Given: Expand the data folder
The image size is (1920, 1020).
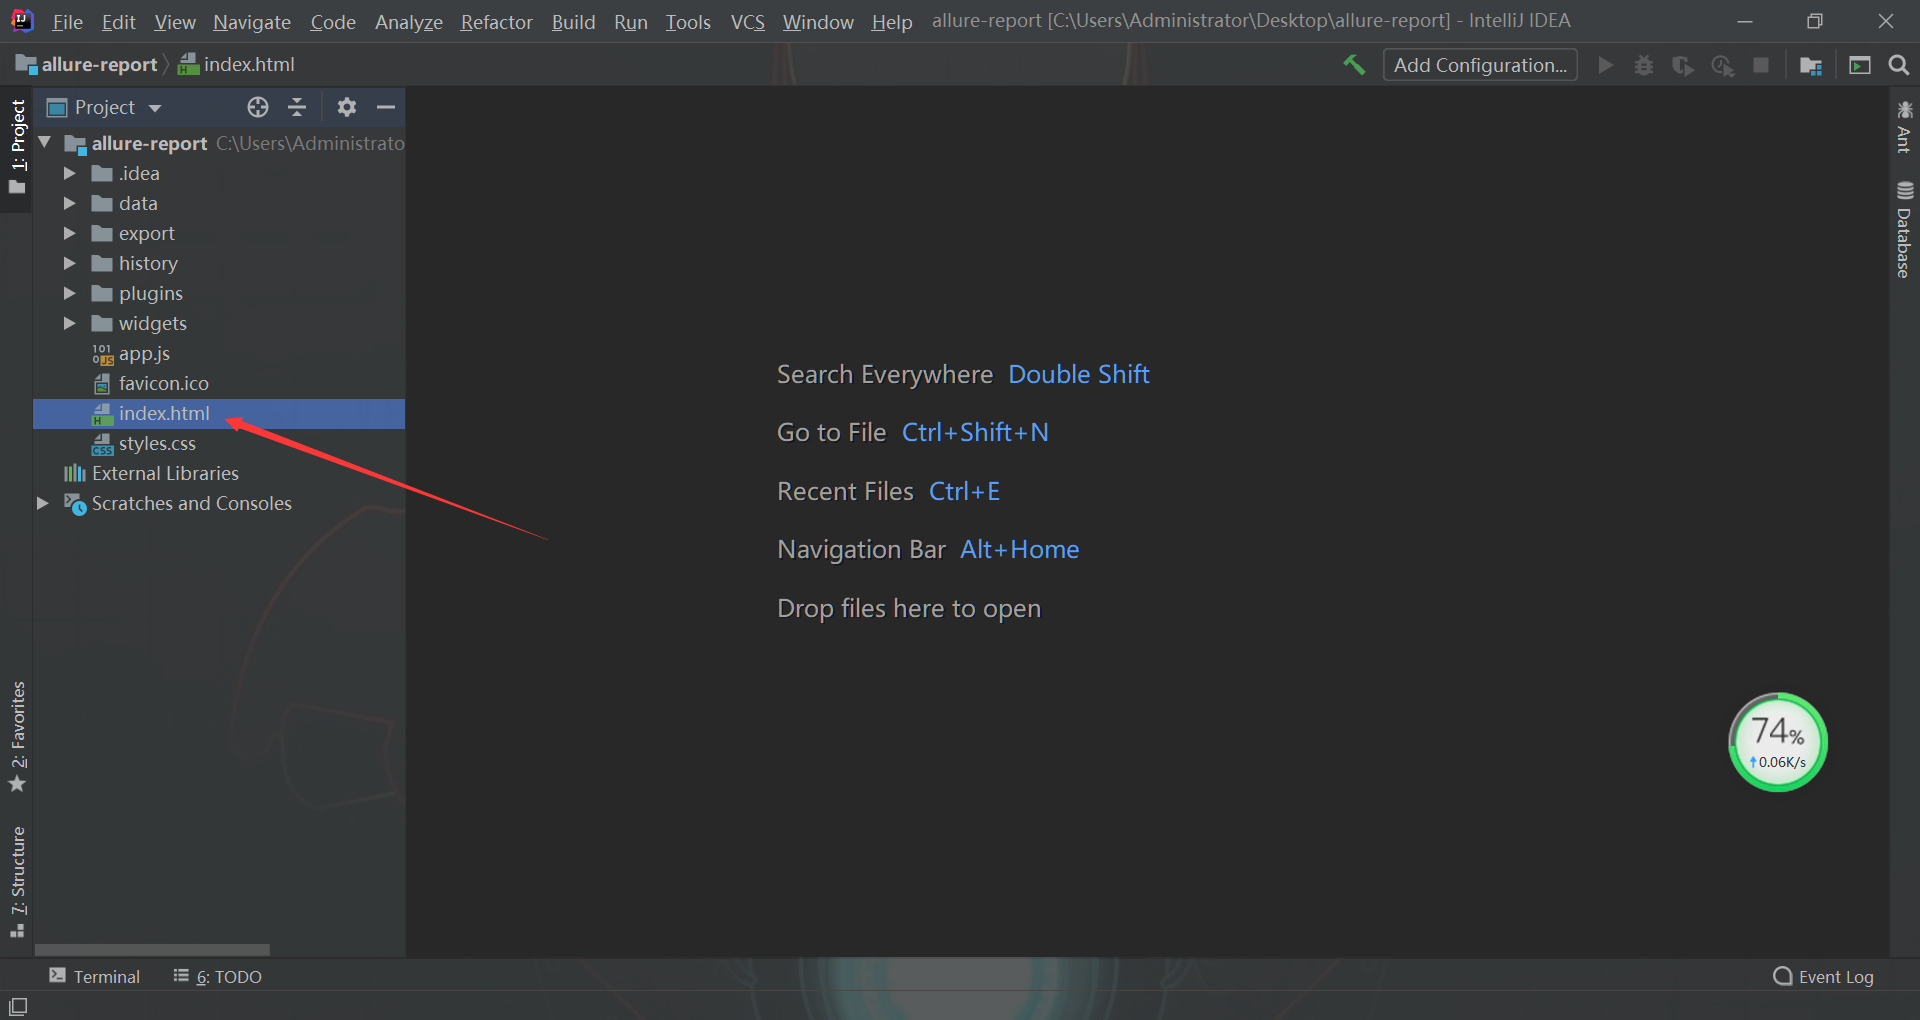Looking at the screenshot, I should (x=69, y=203).
